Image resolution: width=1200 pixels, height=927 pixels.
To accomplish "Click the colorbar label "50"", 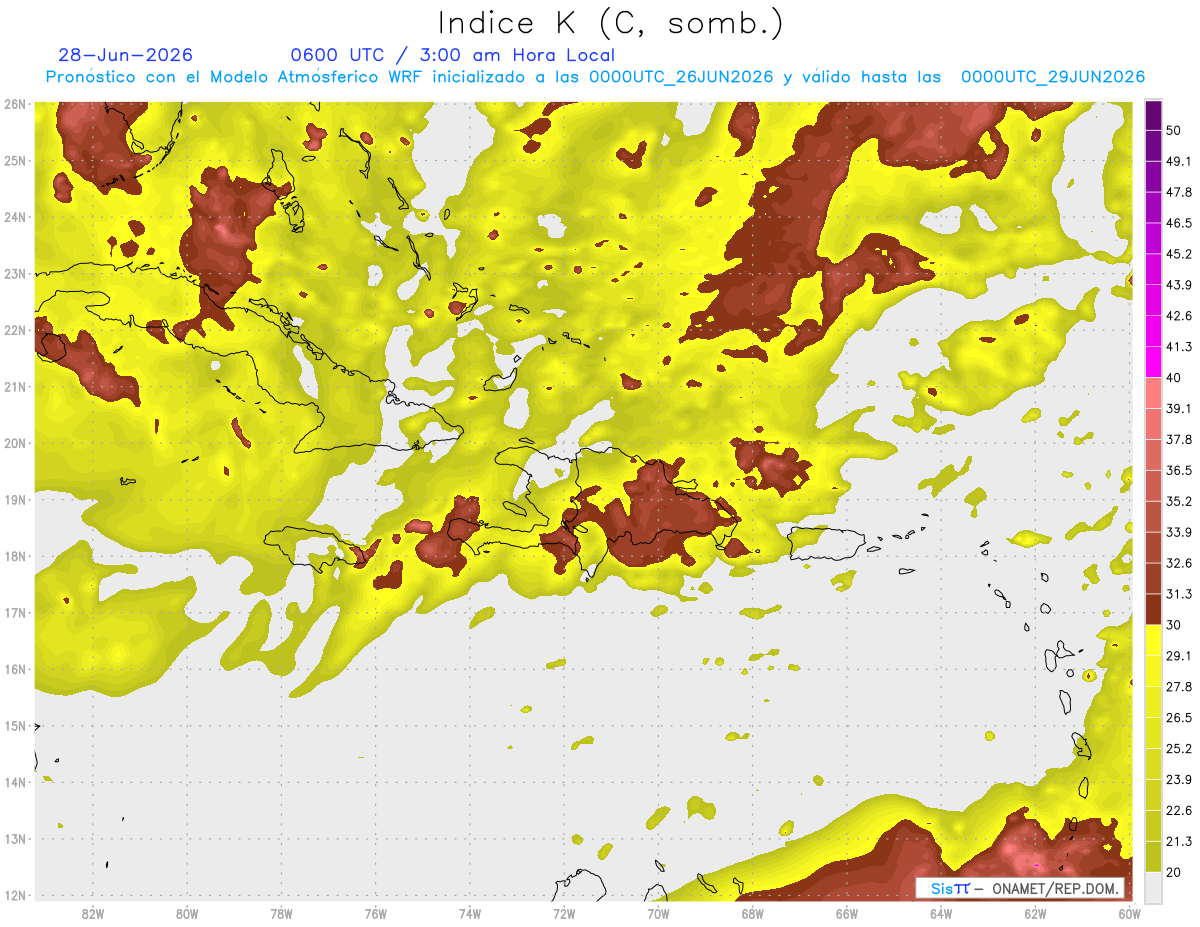I will (1173, 129).
